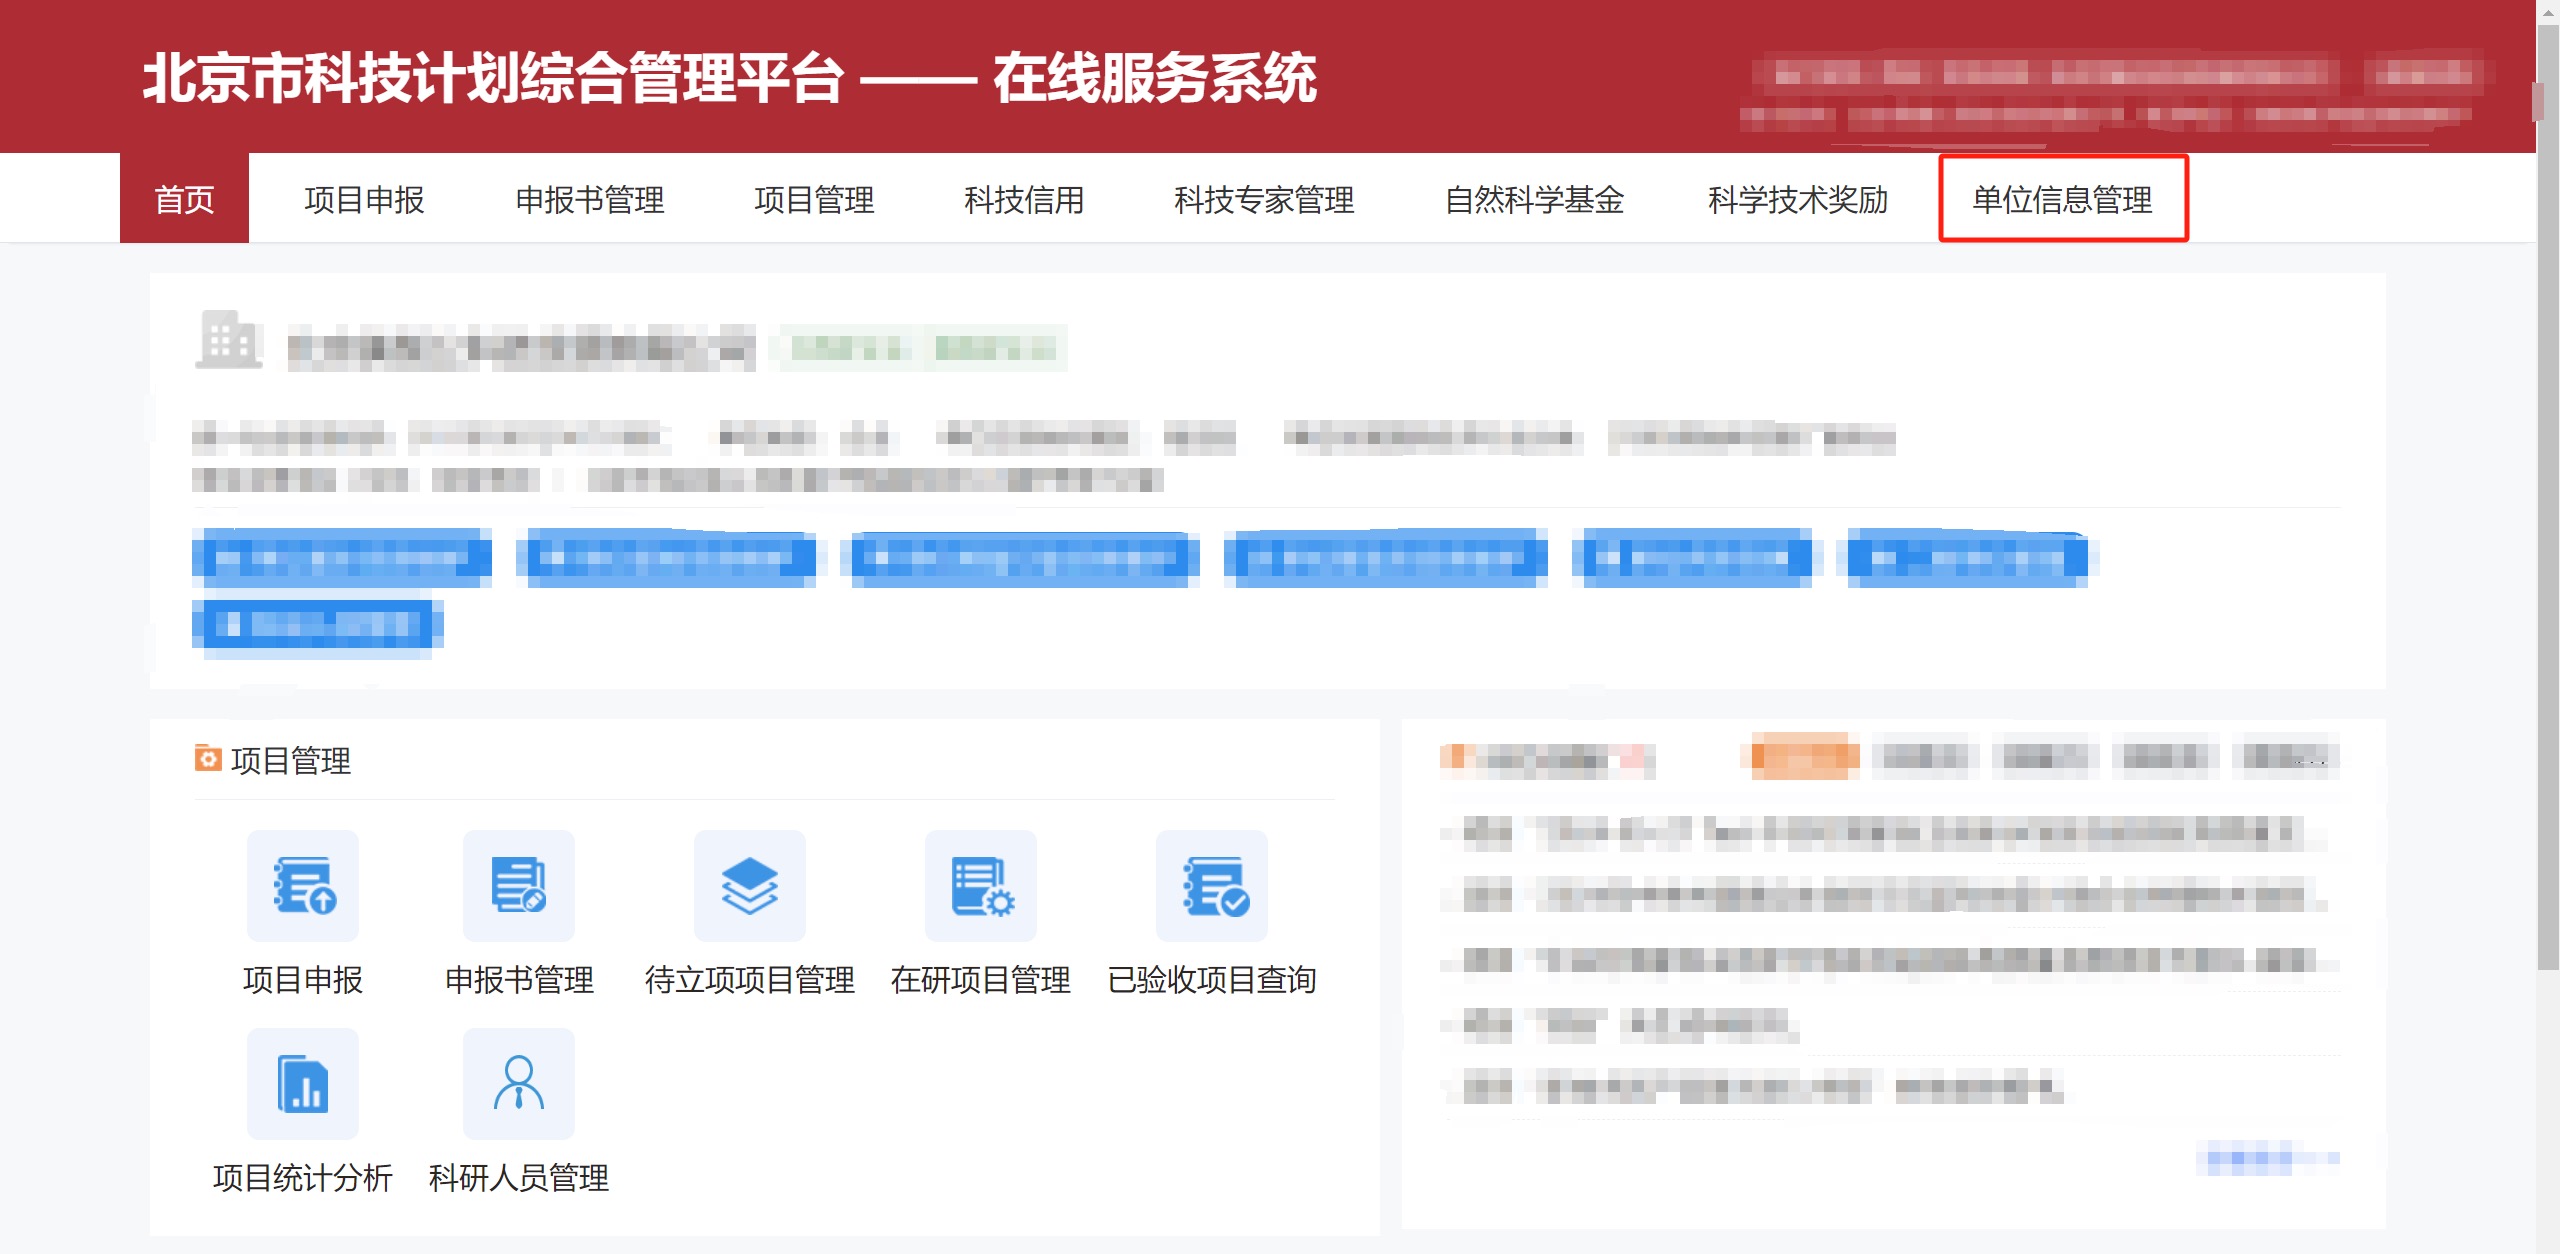
Task: Open the 申报书管理 document edit icon
Action: pos(518,886)
